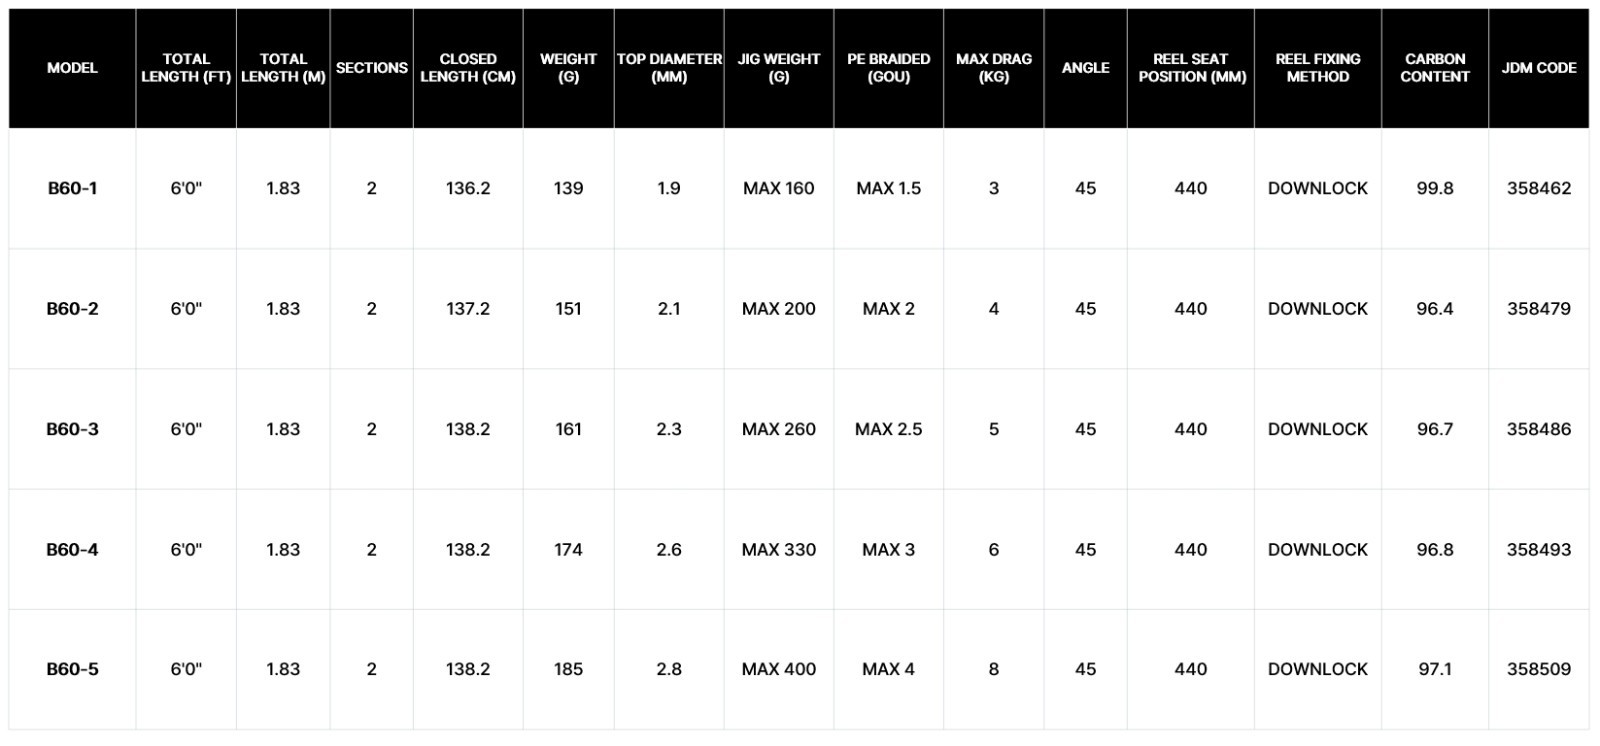Click the WEIGHT (G) column header
Screen dimensions: 1600x746
coord(568,68)
